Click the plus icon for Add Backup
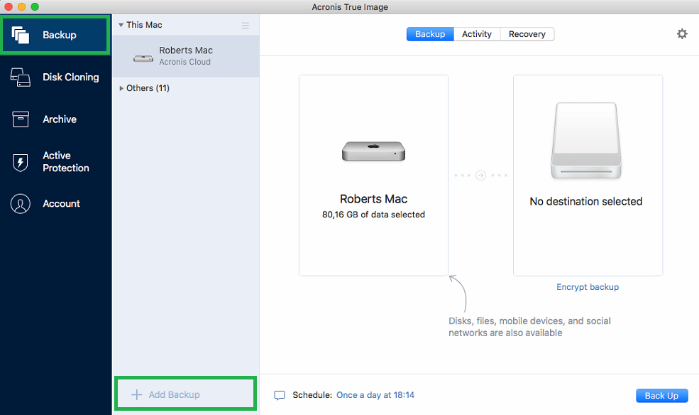The height and width of the screenshot is (415, 699). 136,394
